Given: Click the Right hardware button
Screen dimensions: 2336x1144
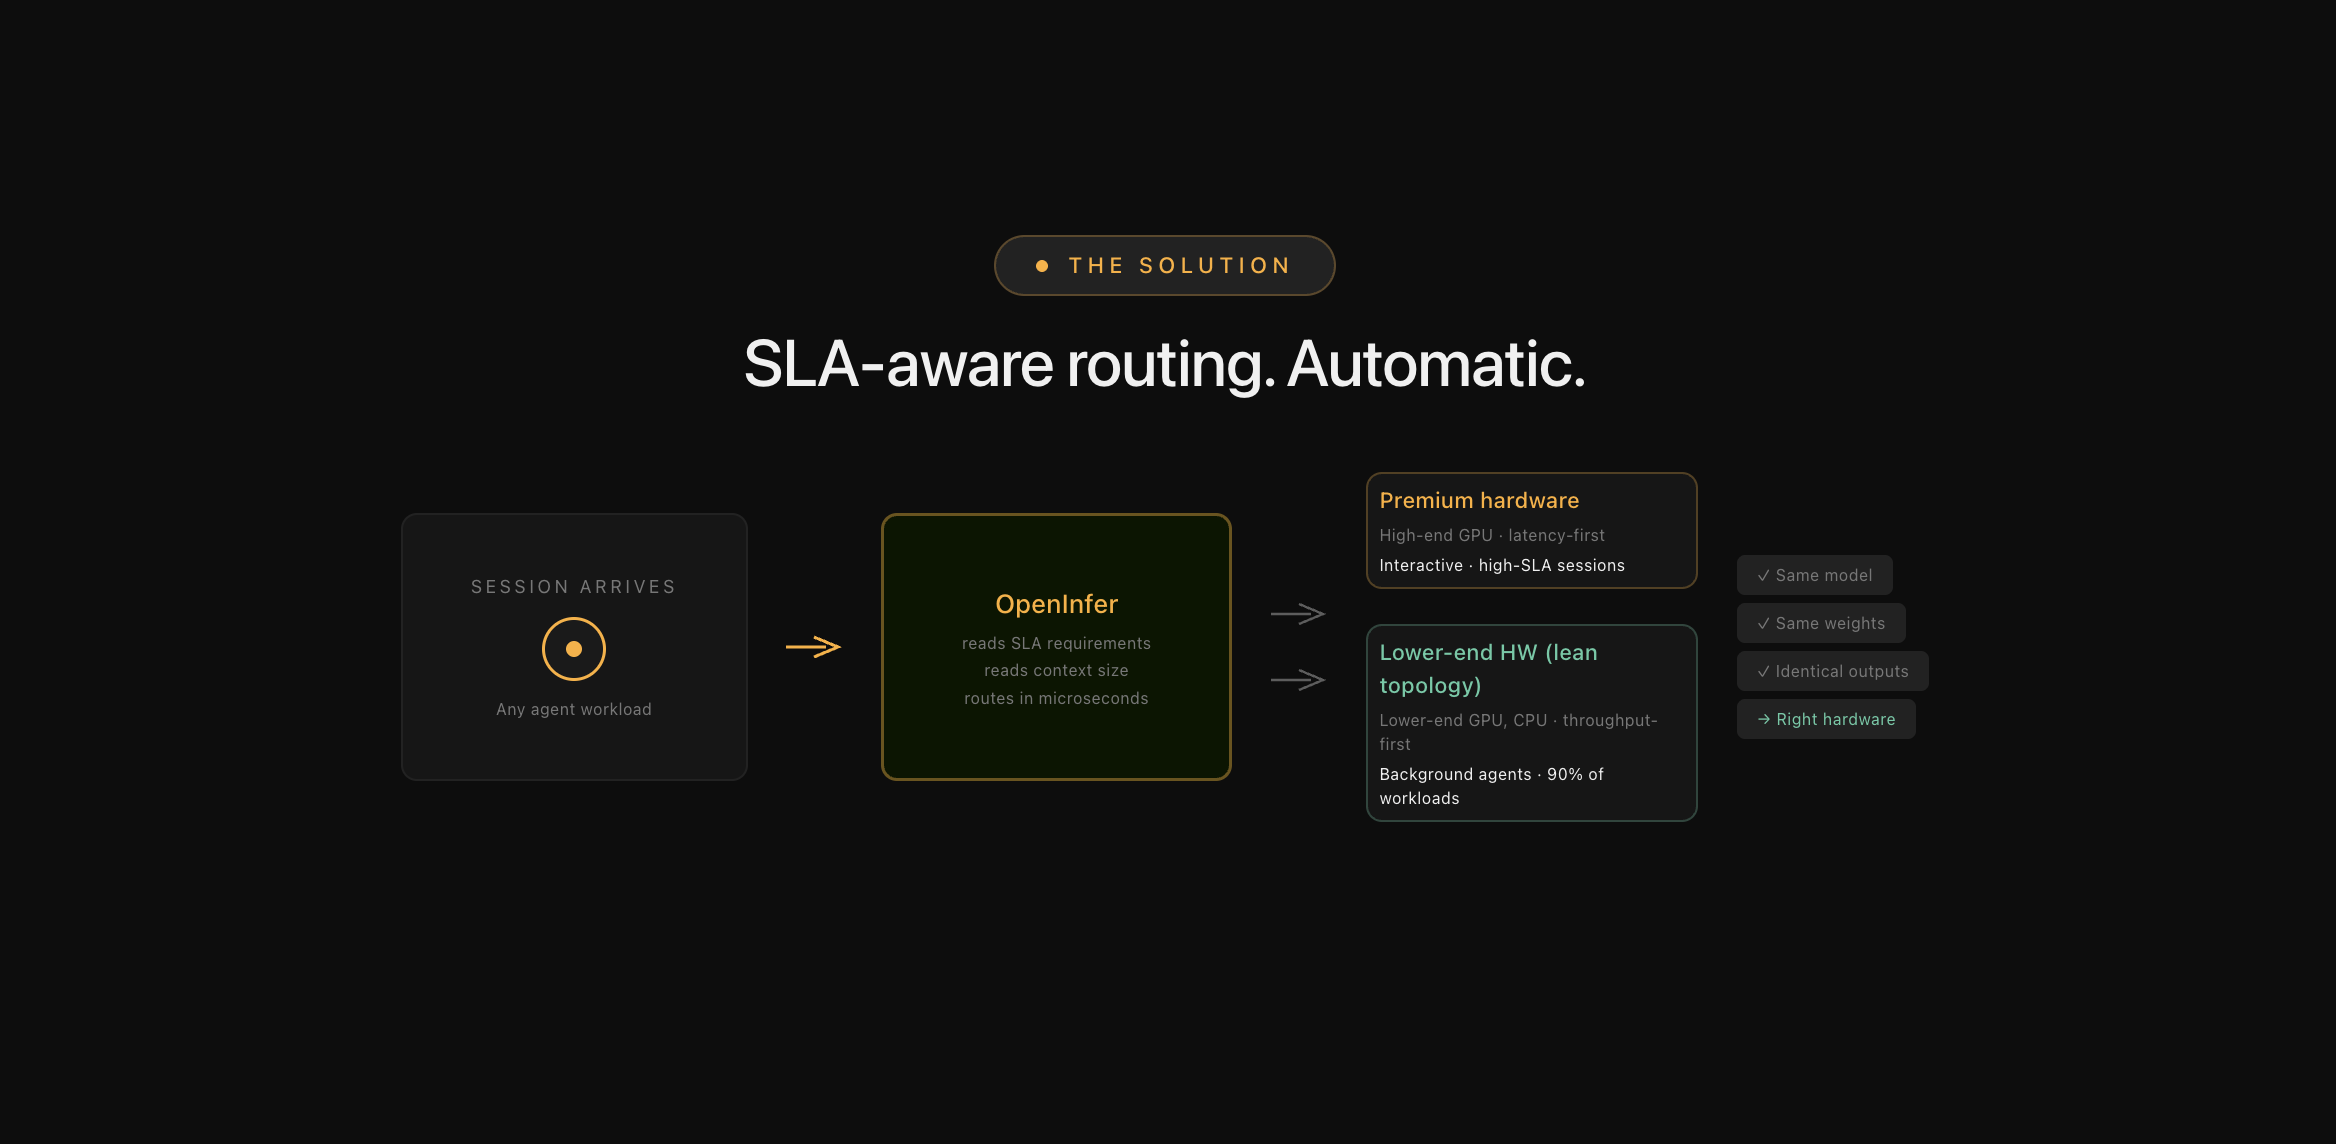Looking at the screenshot, I should click(1826, 719).
